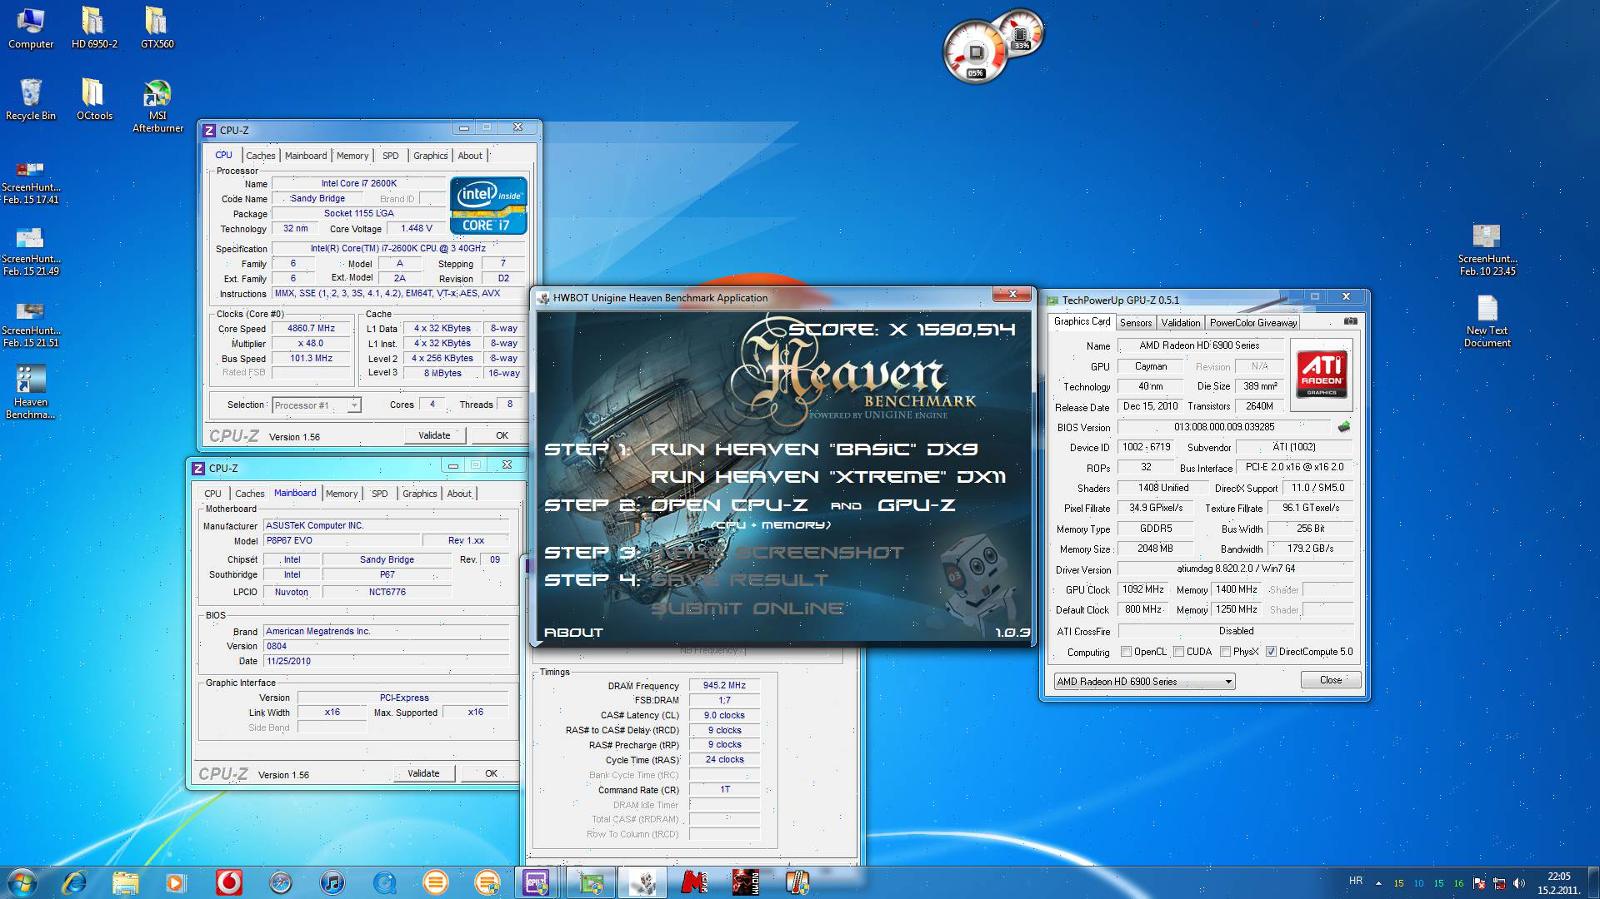The width and height of the screenshot is (1600, 899).
Task: Click the Close button in GPU-Z
Action: coord(1331,680)
